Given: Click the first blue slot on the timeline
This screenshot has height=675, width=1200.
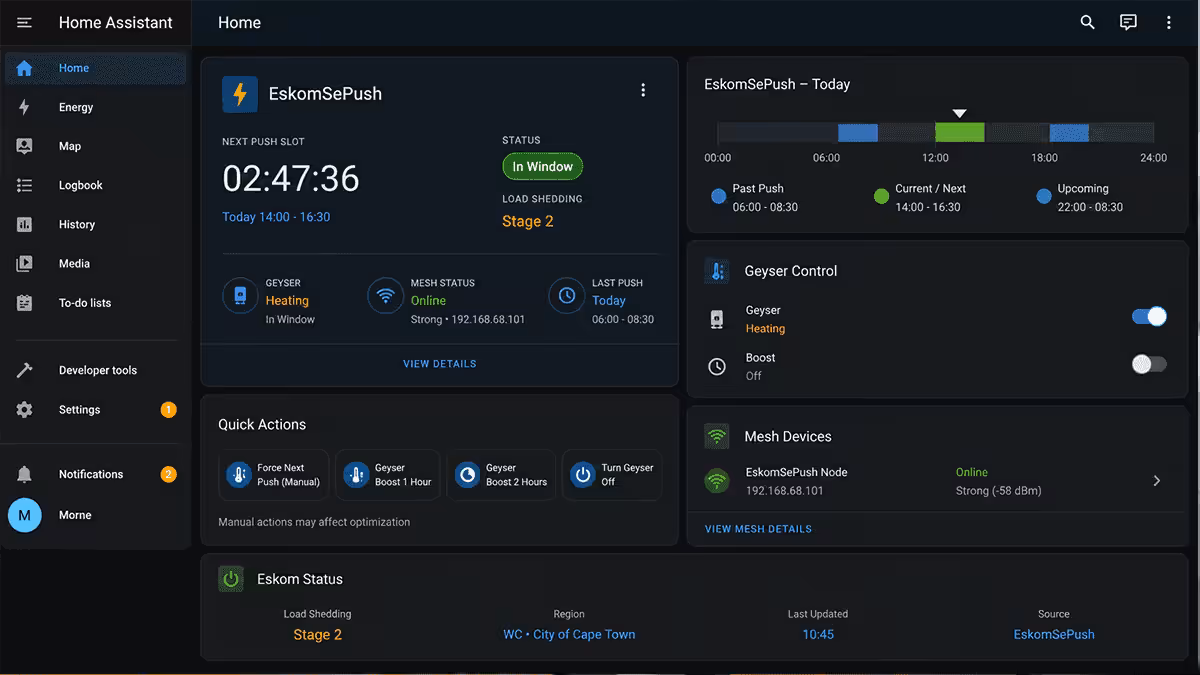Looking at the screenshot, I should [857, 132].
